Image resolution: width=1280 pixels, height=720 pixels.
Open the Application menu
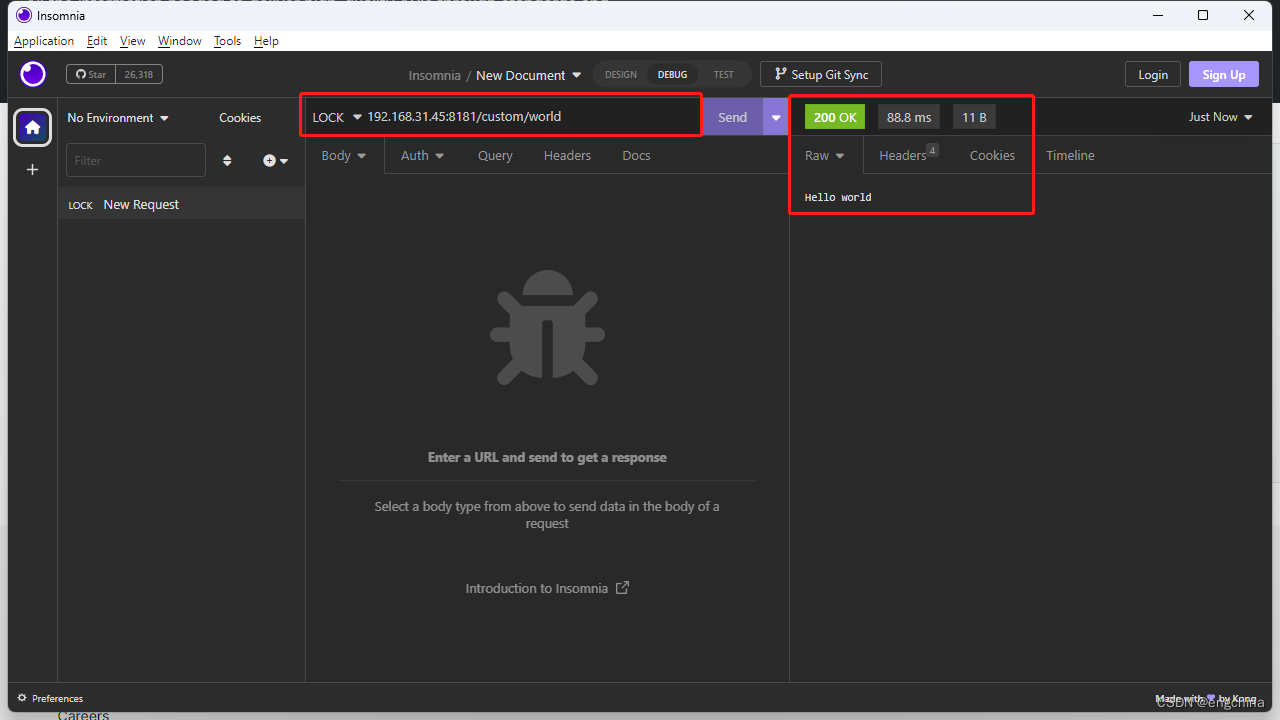tap(44, 41)
